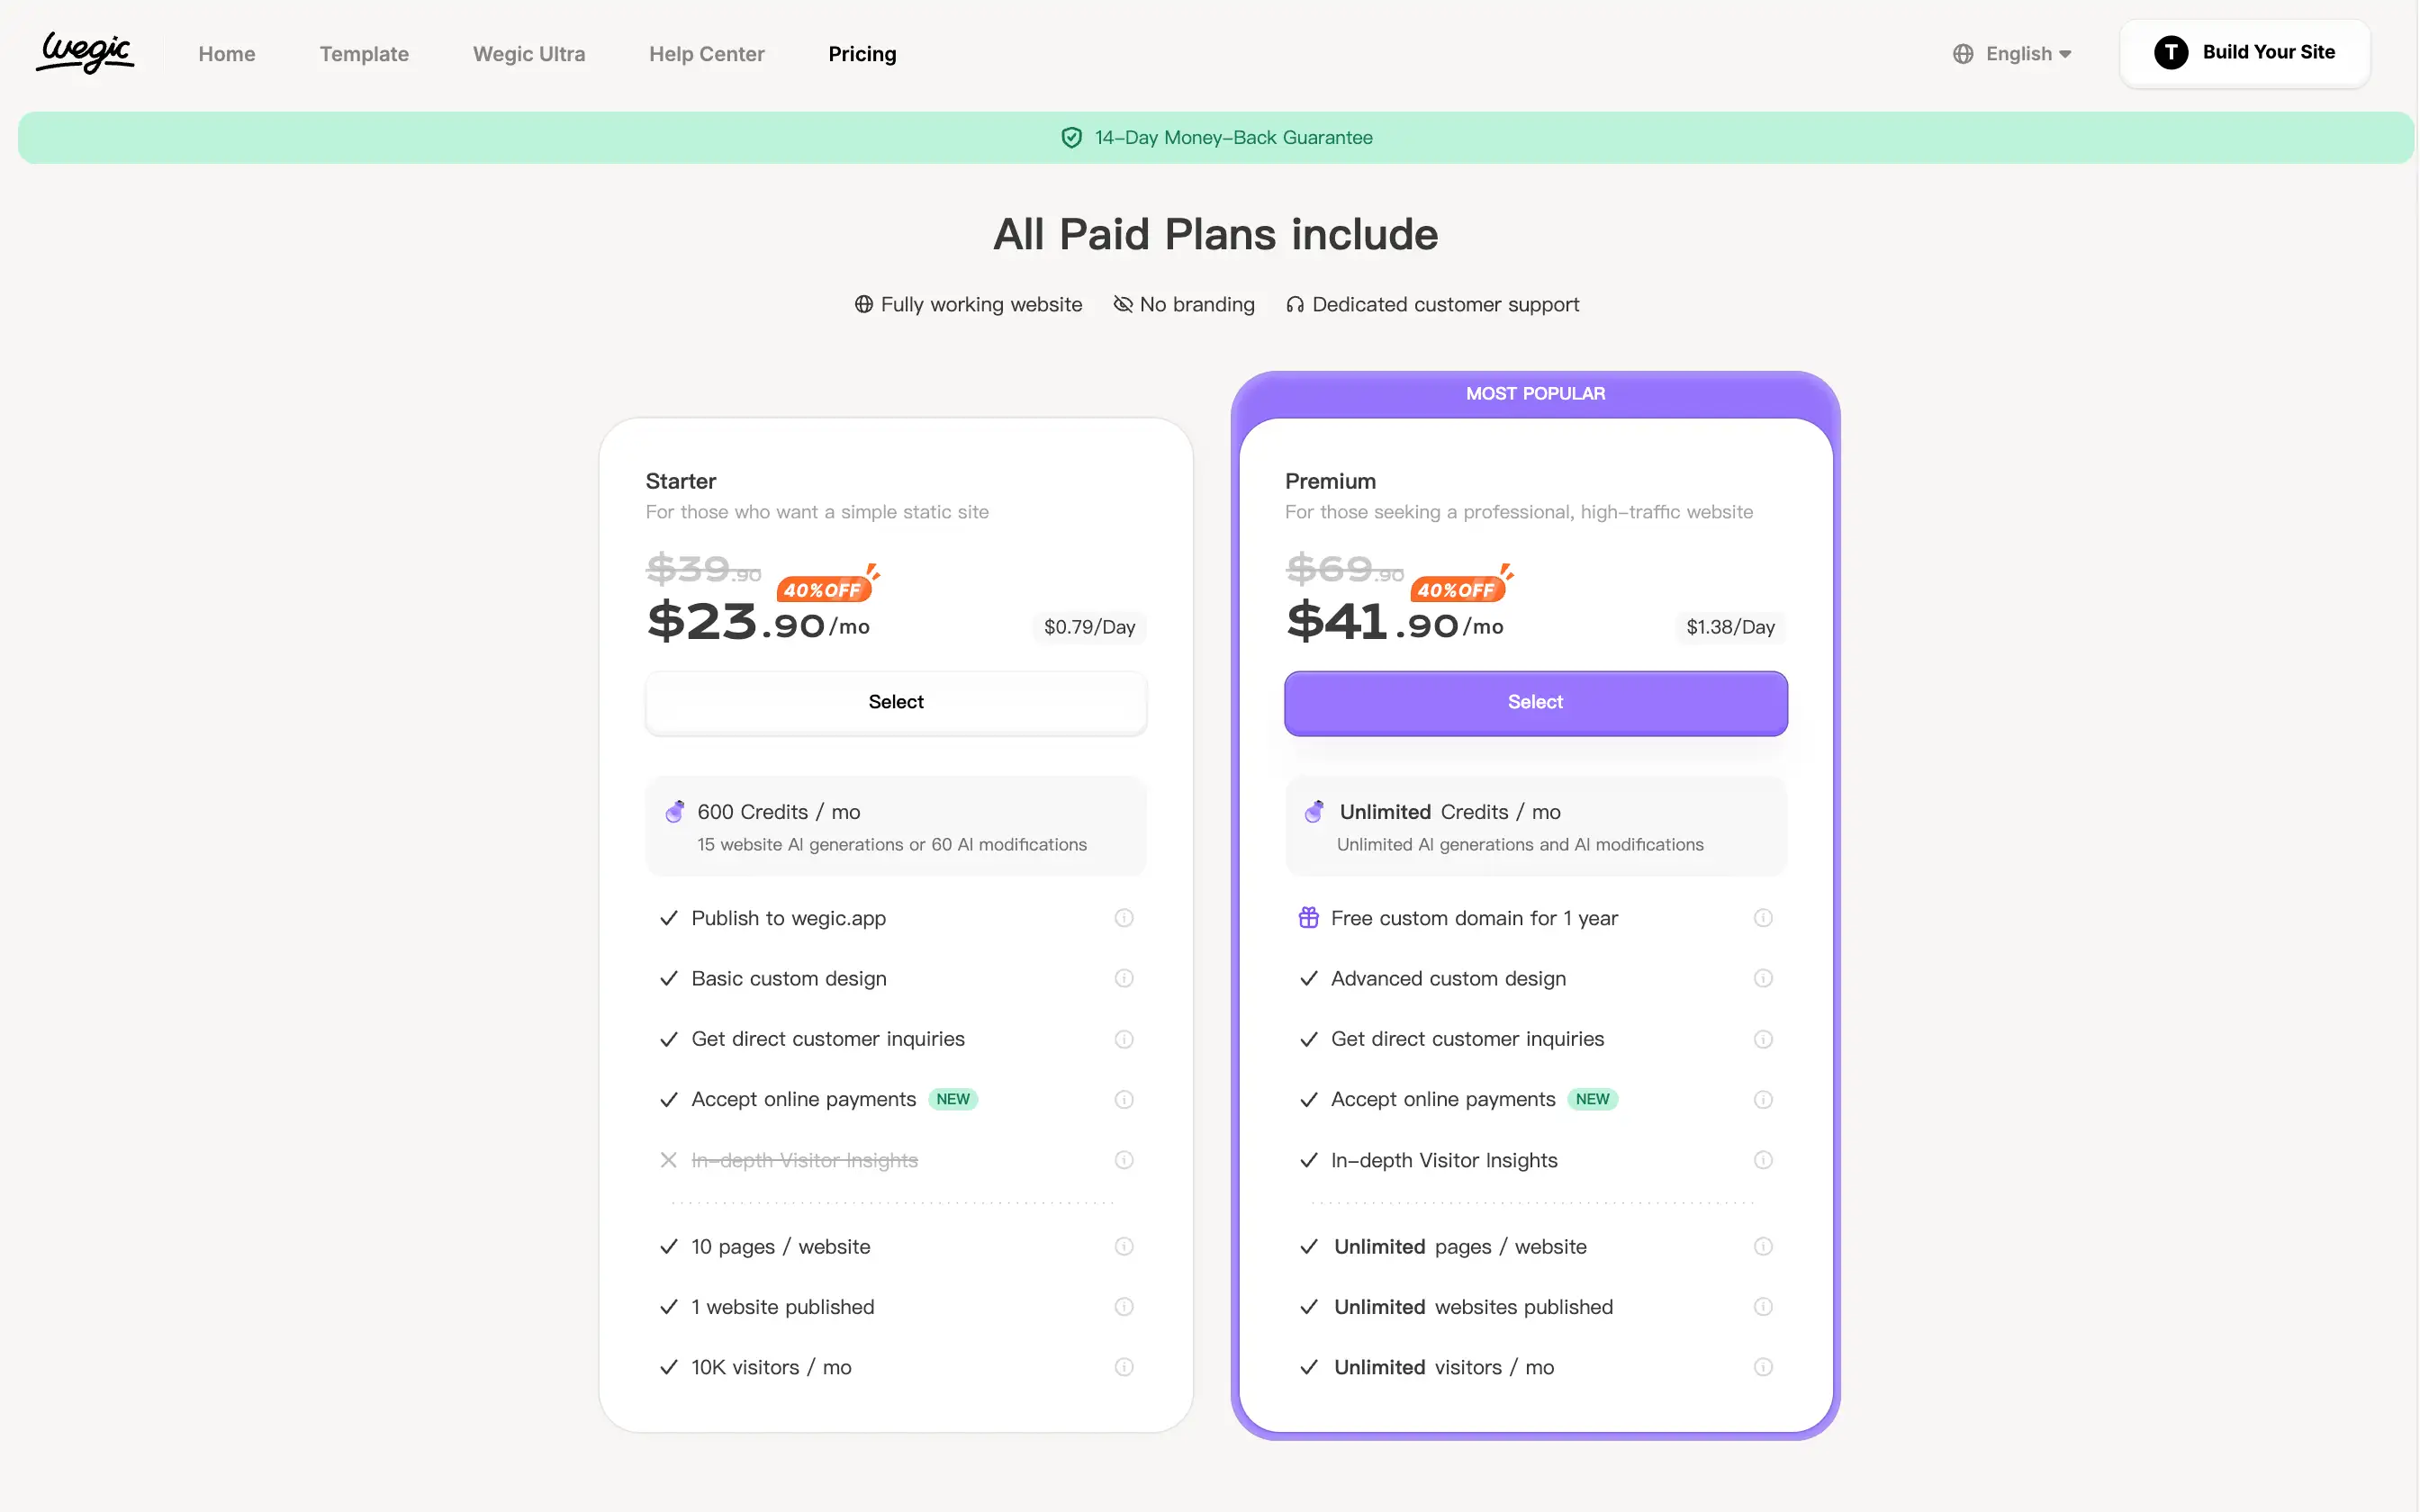Select the Starter plan

tap(896, 702)
